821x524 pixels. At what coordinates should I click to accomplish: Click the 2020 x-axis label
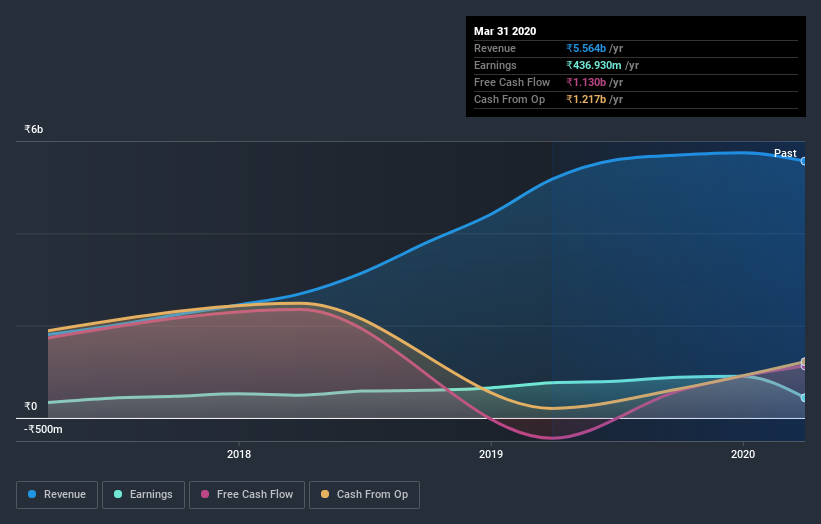[743, 454]
